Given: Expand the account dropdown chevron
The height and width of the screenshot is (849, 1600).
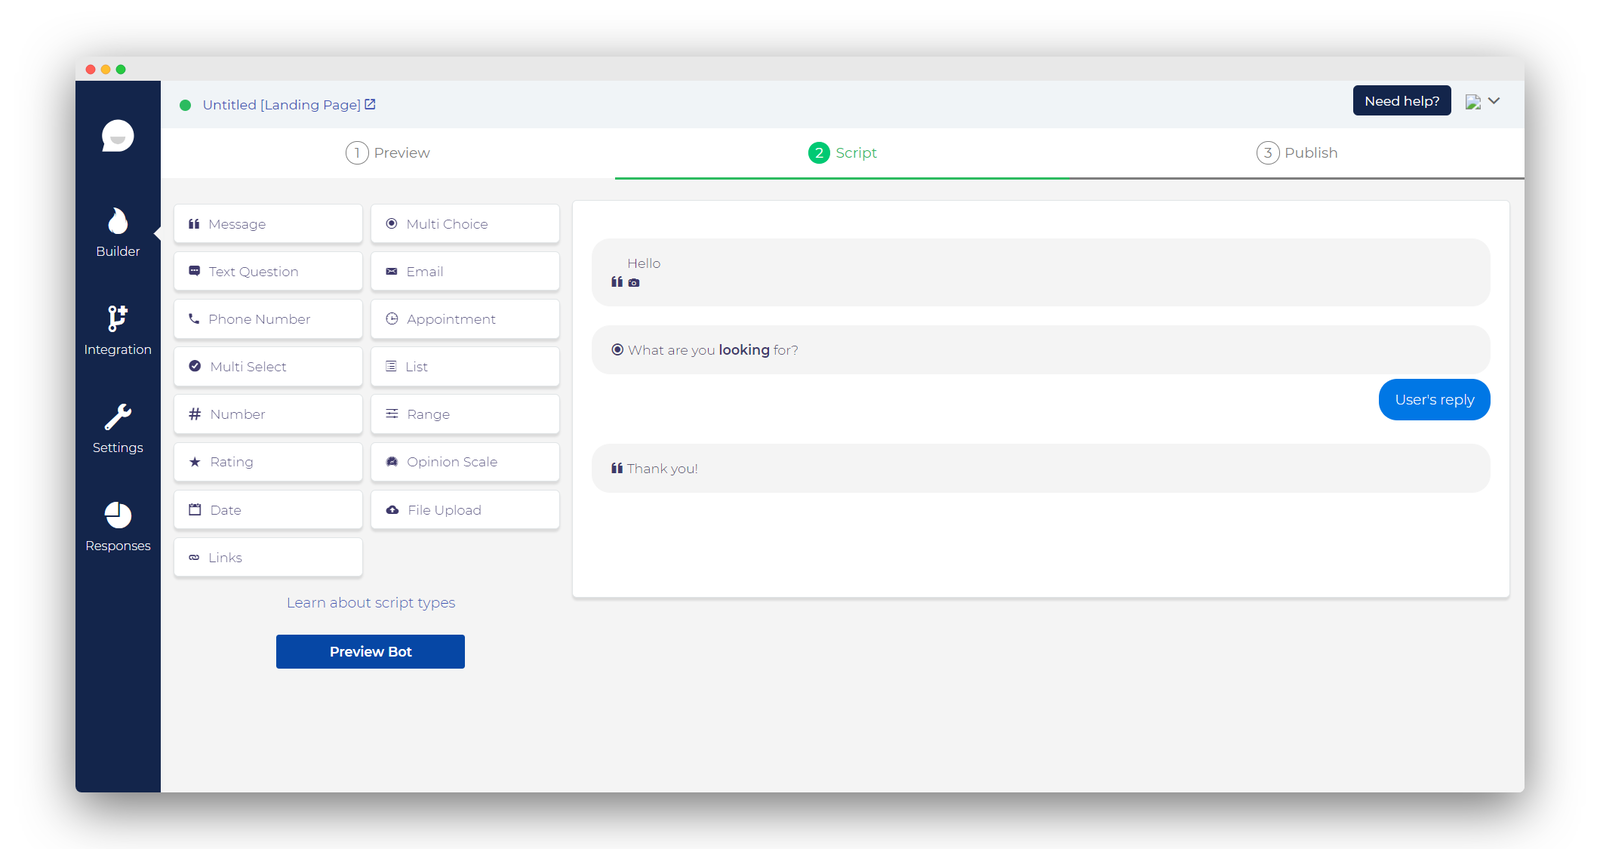Looking at the screenshot, I should tap(1494, 101).
